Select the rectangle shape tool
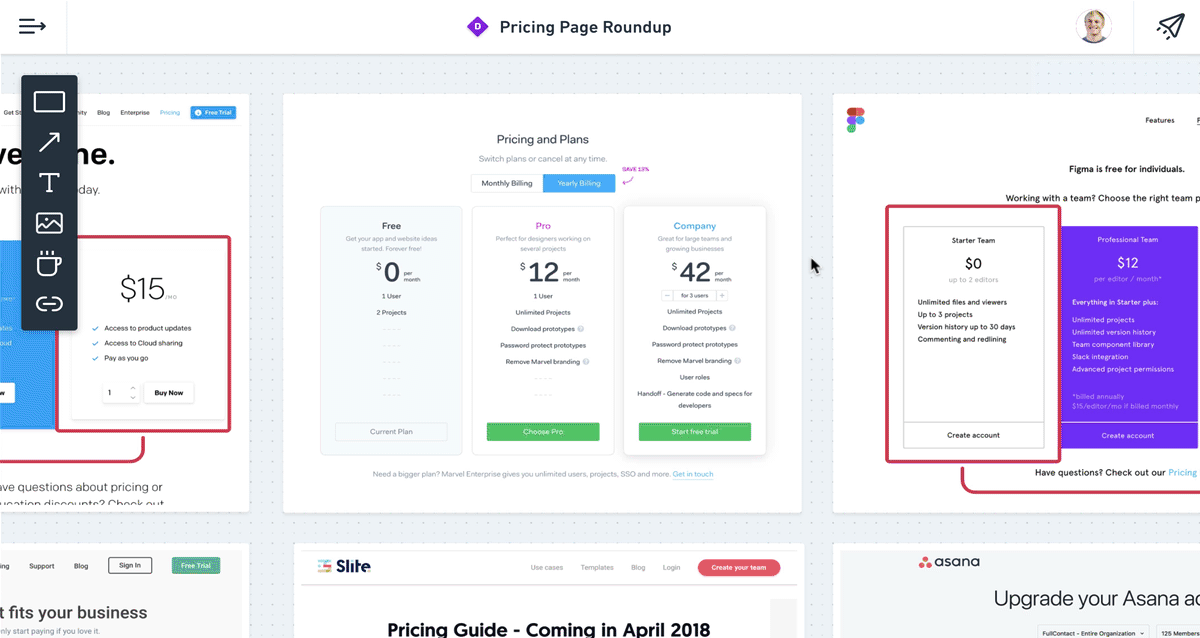This screenshot has width=1200, height=638. click(x=49, y=102)
